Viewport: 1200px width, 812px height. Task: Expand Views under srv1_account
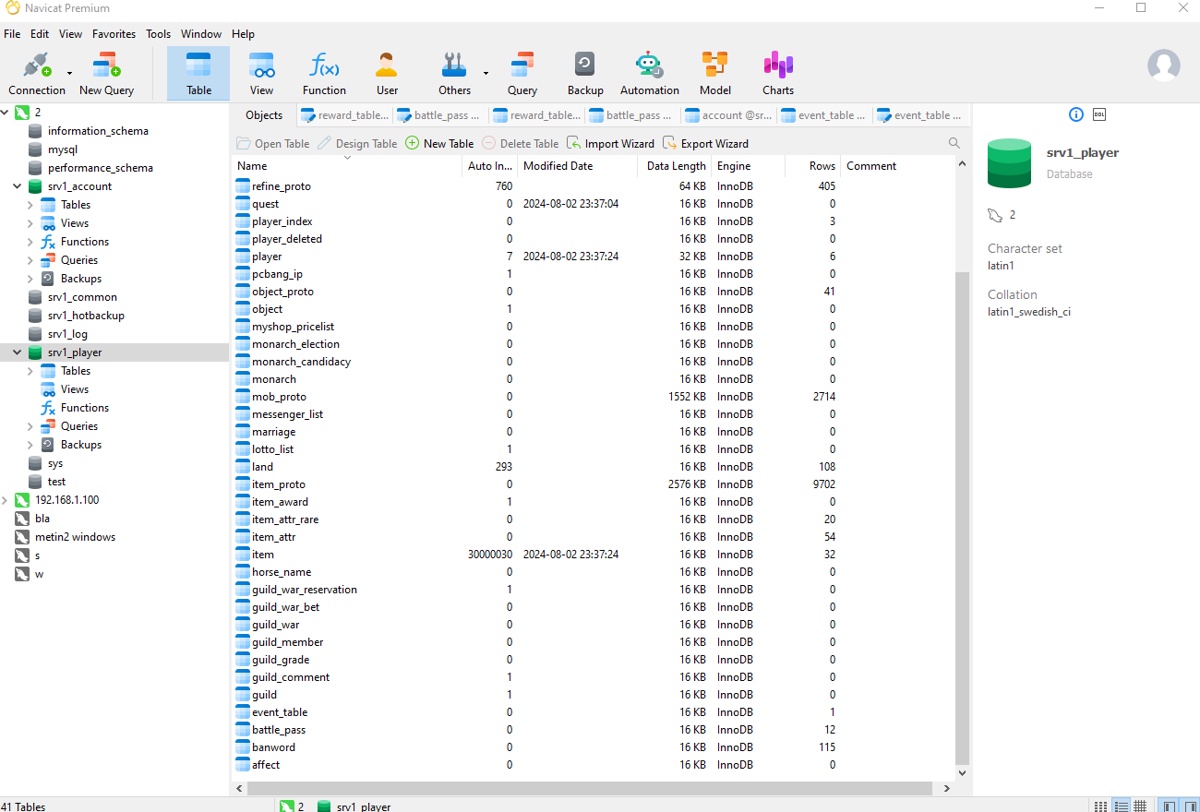point(30,223)
